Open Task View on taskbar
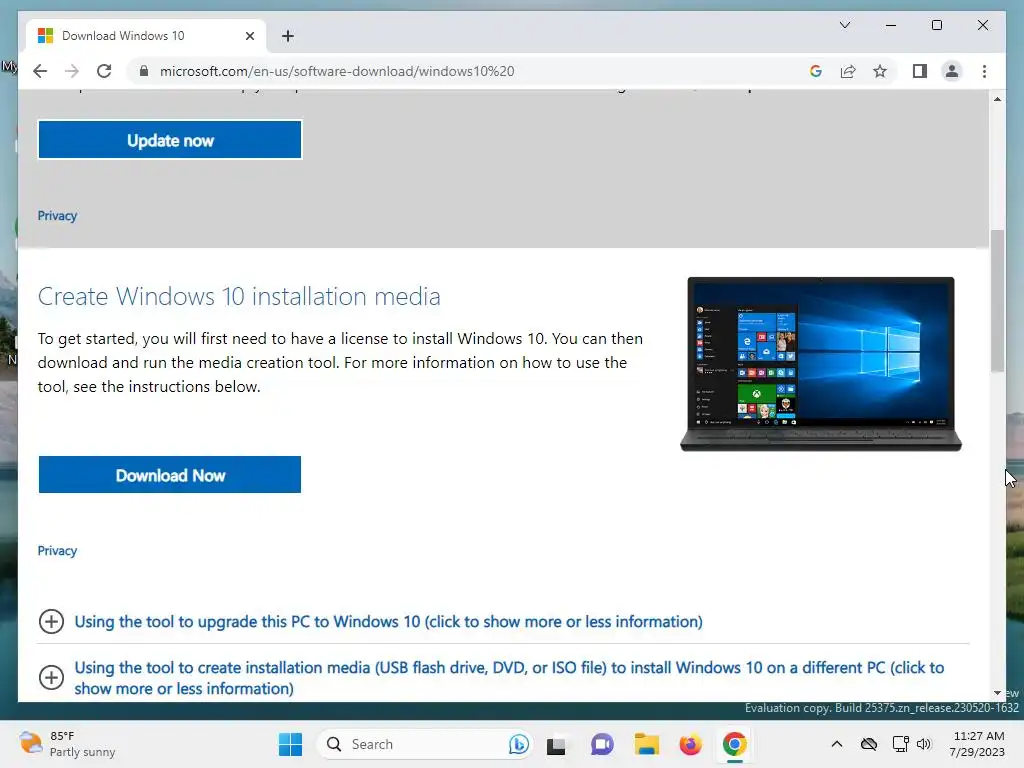The image size is (1024, 768). [x=556, y=744]
